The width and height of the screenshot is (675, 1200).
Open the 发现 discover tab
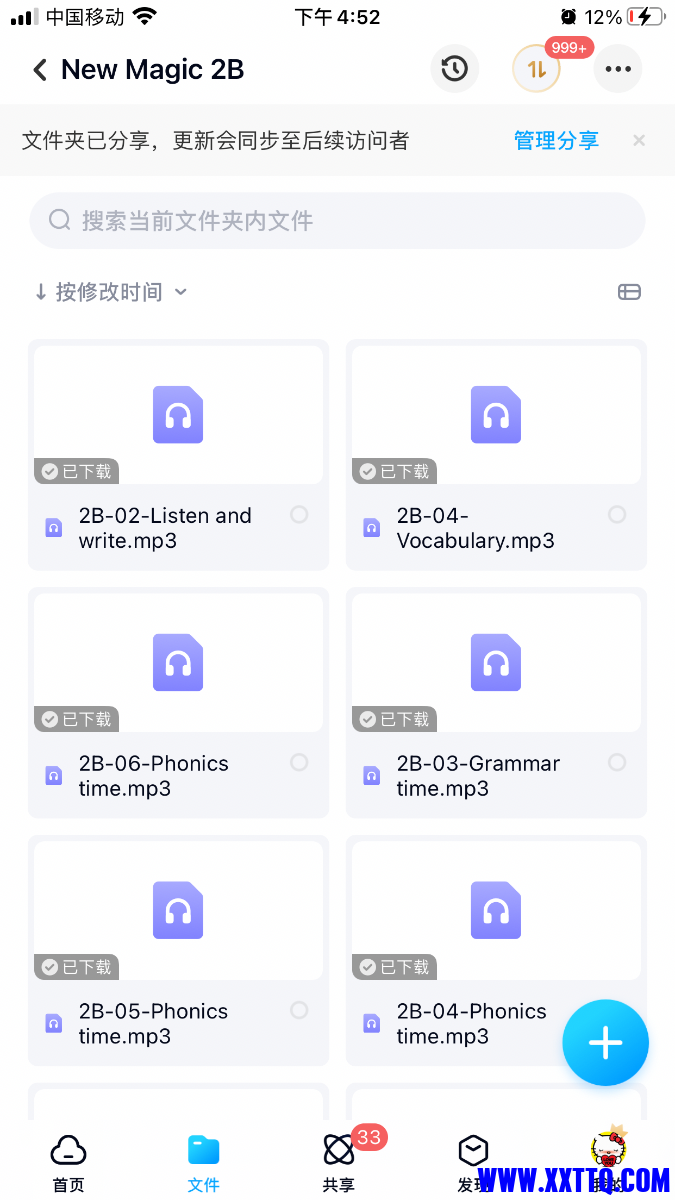473,1163
